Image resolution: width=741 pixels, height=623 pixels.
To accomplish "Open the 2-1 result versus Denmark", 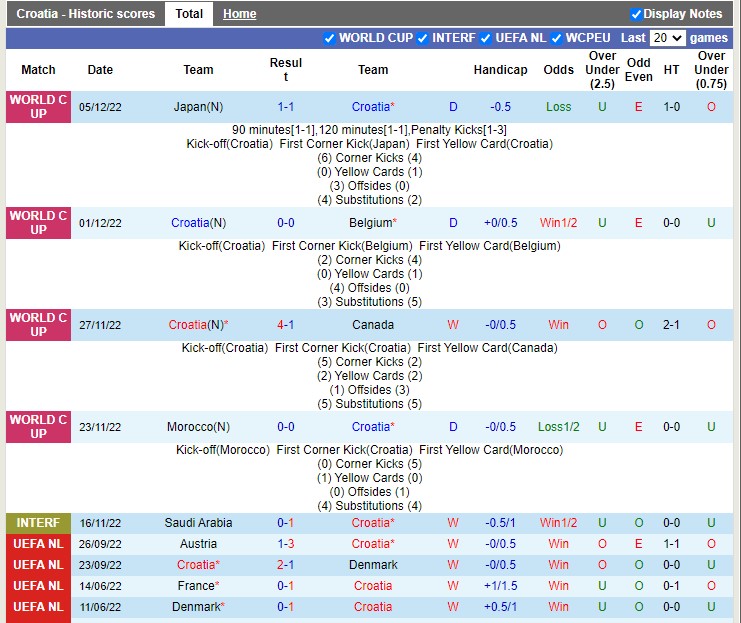I will (285, 565).
